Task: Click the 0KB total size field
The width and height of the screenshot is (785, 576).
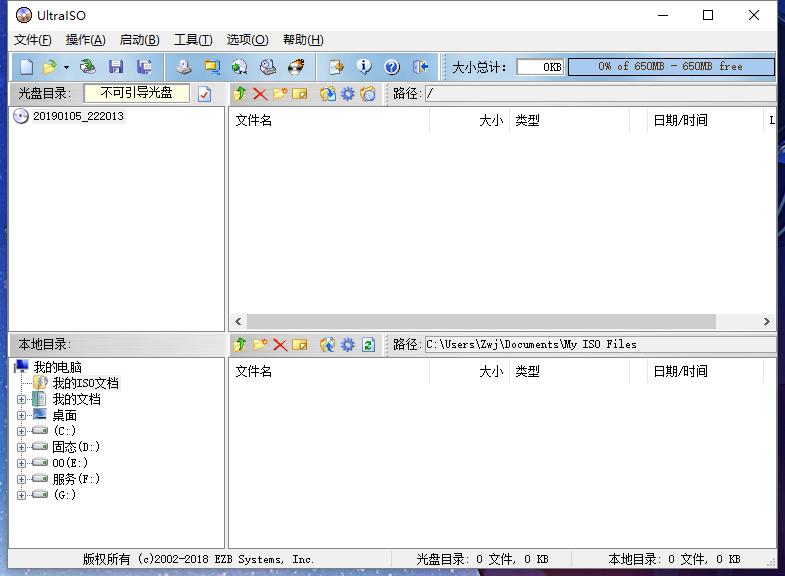Action: [540, 67]
